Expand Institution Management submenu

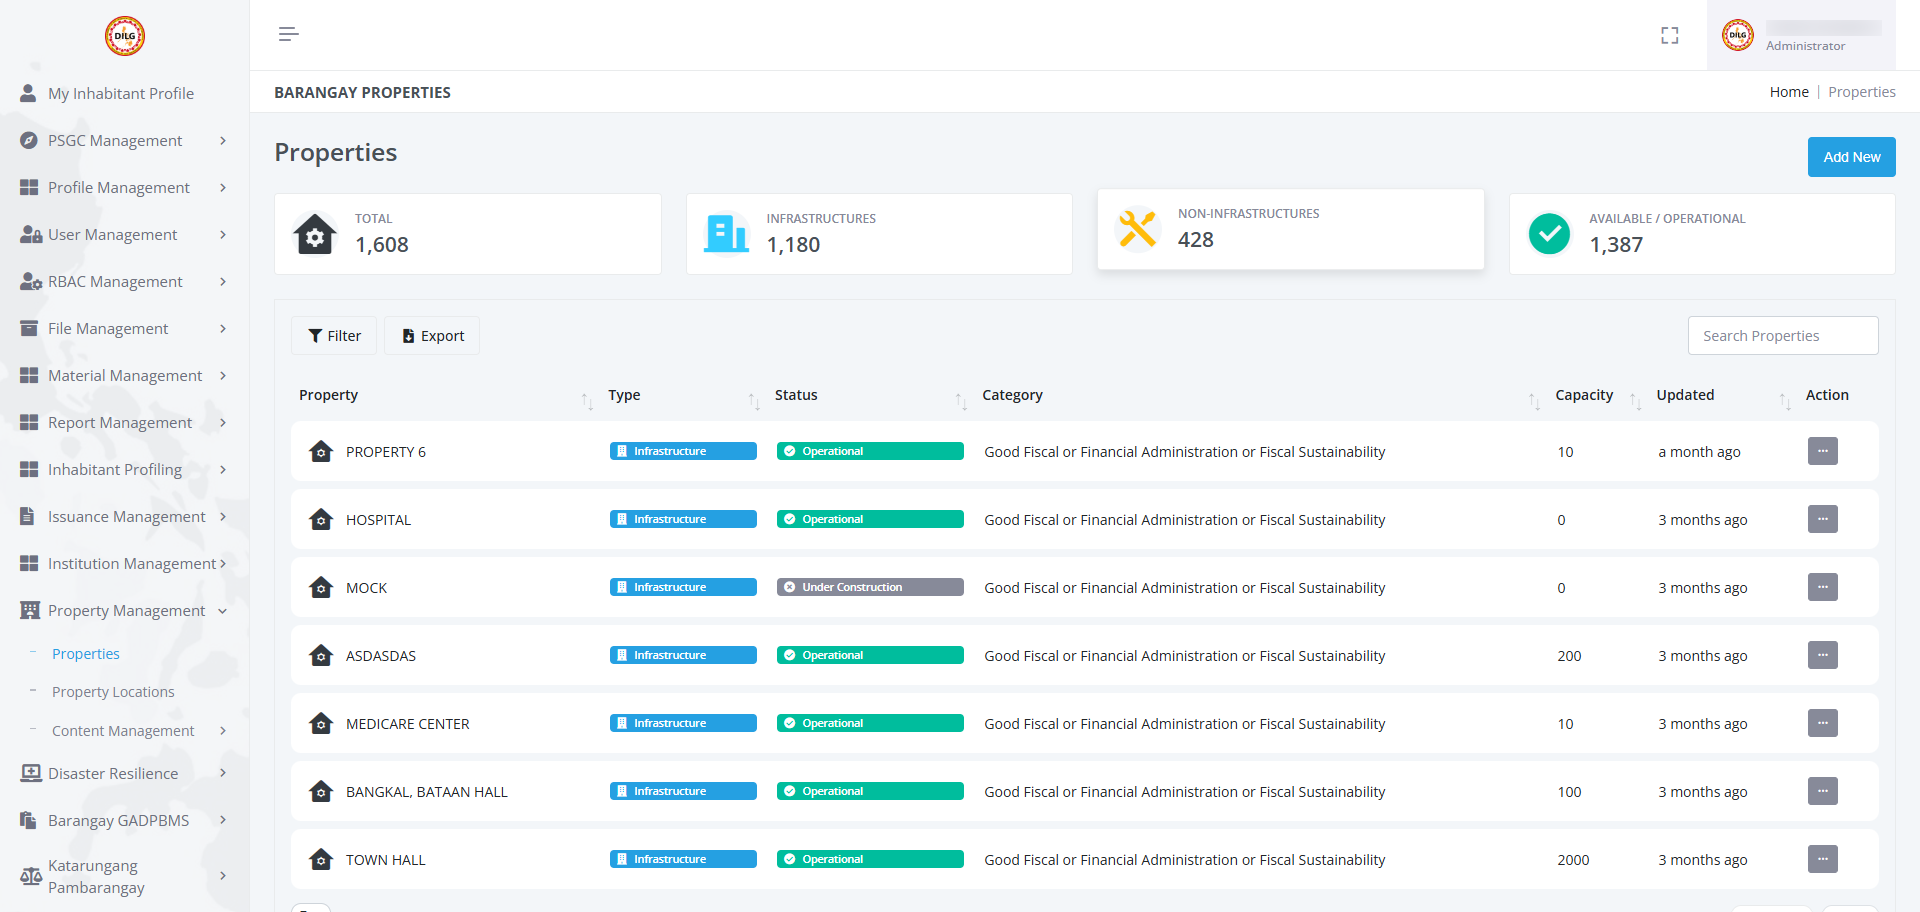(x=223, y=563)
